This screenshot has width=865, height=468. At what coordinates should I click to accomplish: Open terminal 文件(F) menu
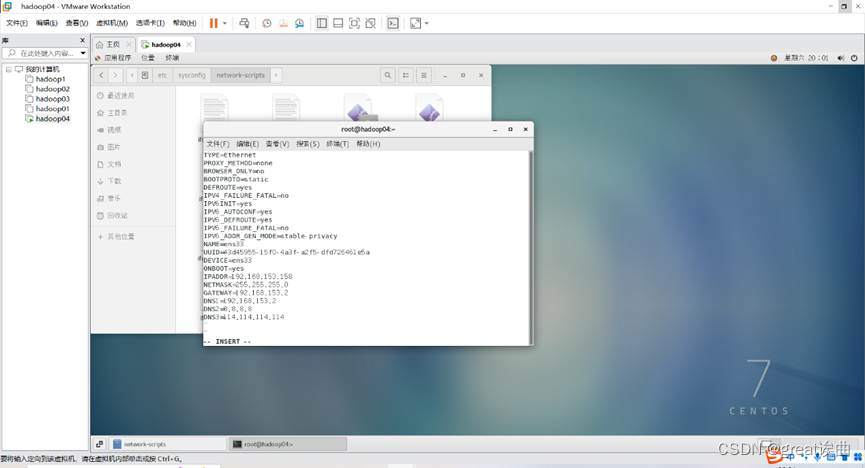click(x=217, y=143)
